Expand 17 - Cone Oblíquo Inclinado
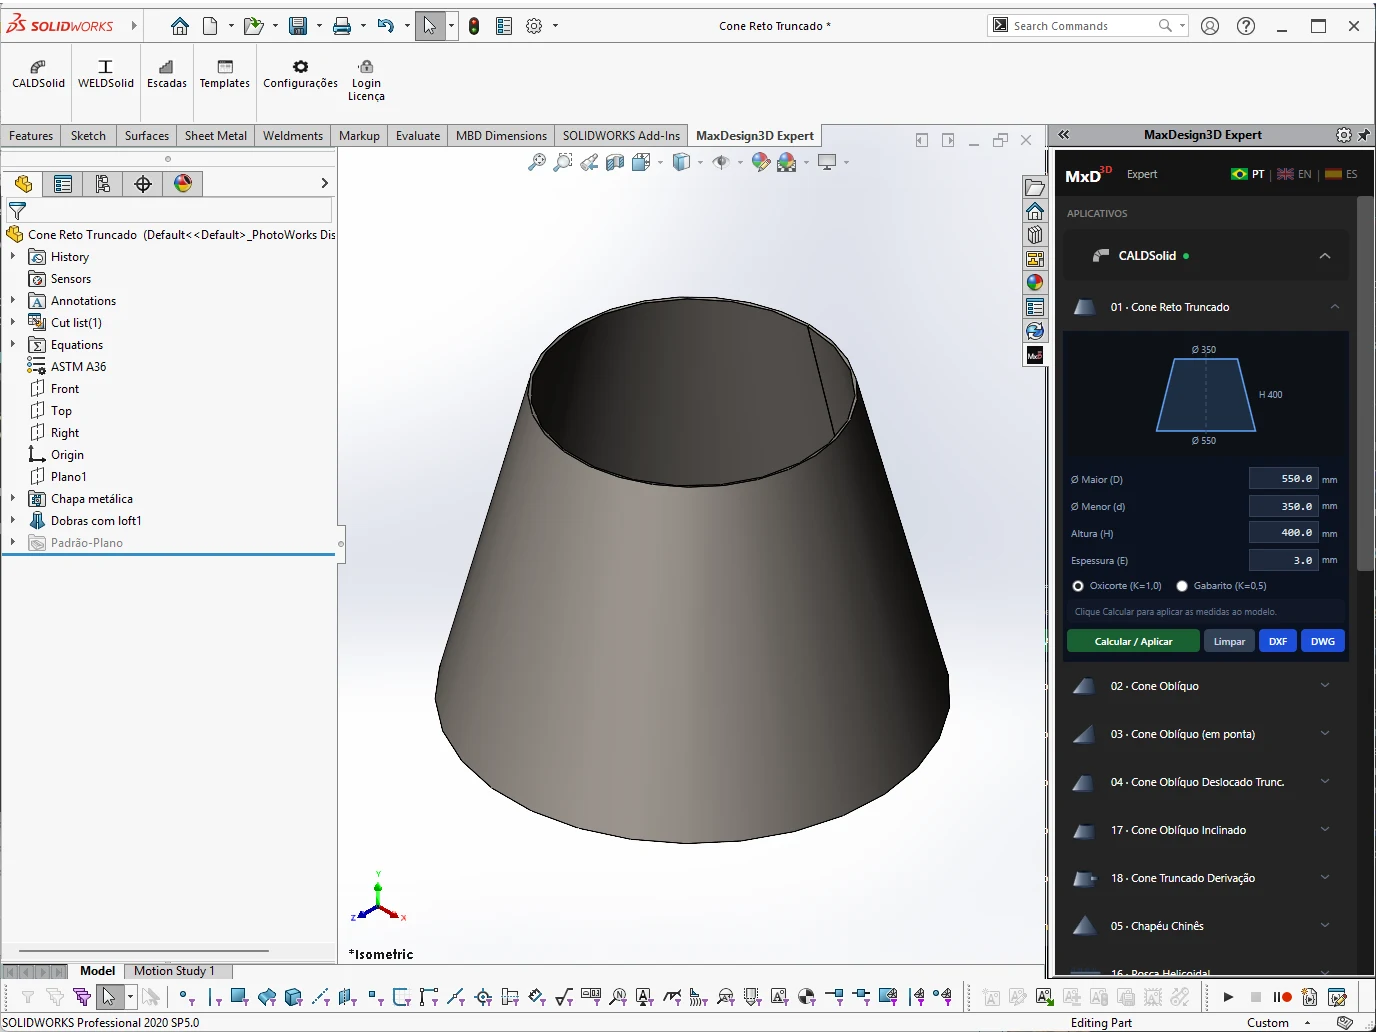 [x=1325, y=830]
